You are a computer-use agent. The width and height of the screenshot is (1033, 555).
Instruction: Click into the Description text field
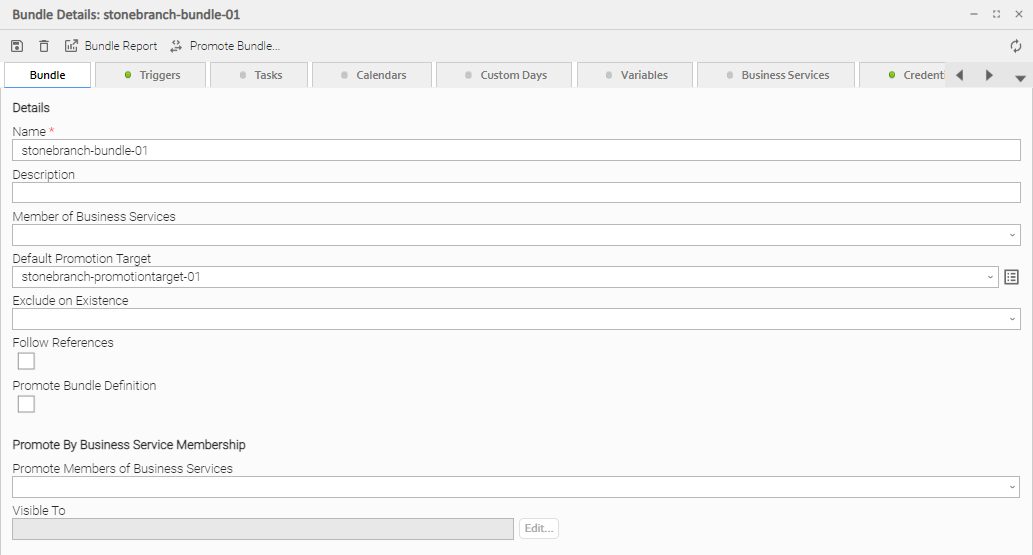(516, 193)
